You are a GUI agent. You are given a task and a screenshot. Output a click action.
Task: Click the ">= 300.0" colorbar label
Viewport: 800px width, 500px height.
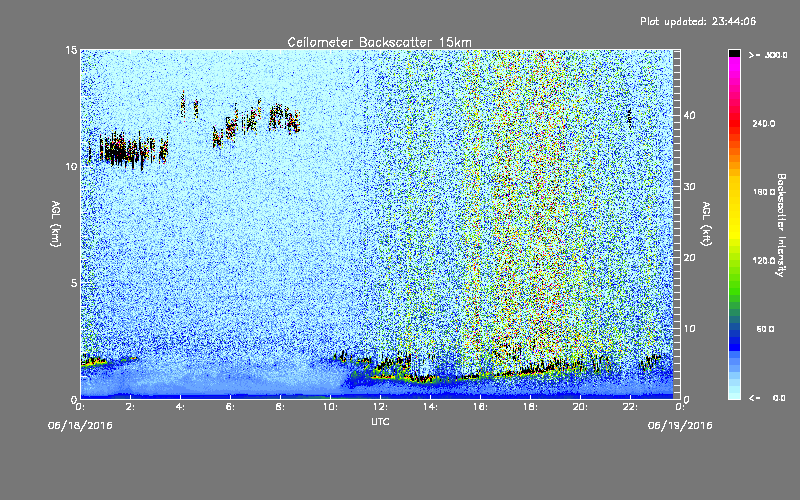click(x=768, y=55)
